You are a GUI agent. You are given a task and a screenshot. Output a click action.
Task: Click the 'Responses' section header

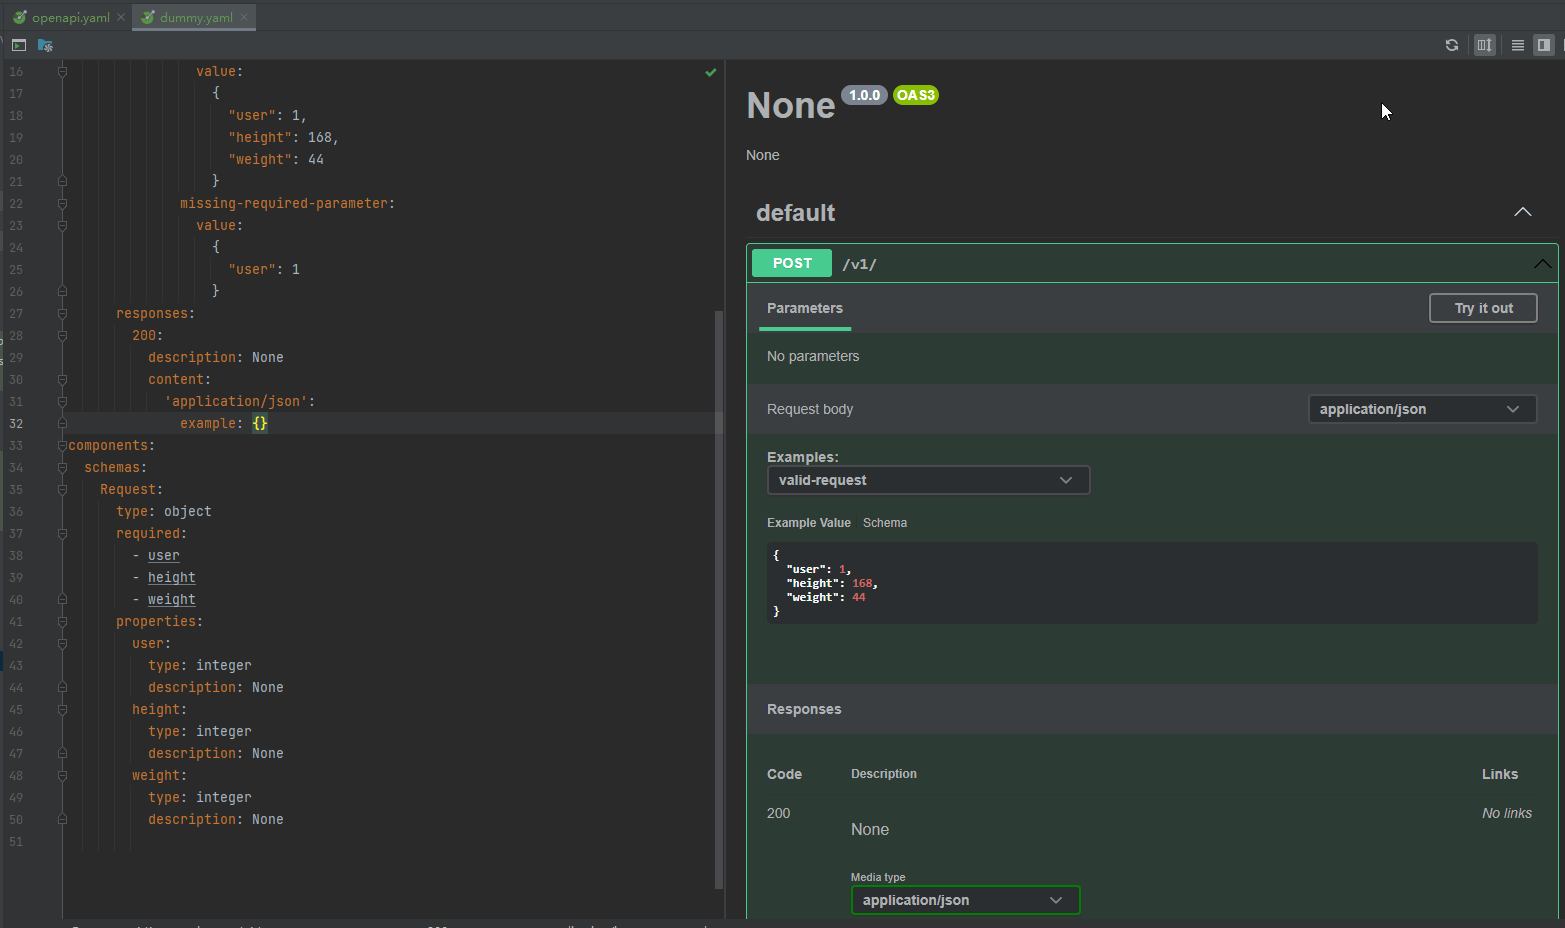pyautogui.click(x=804, y=709)
